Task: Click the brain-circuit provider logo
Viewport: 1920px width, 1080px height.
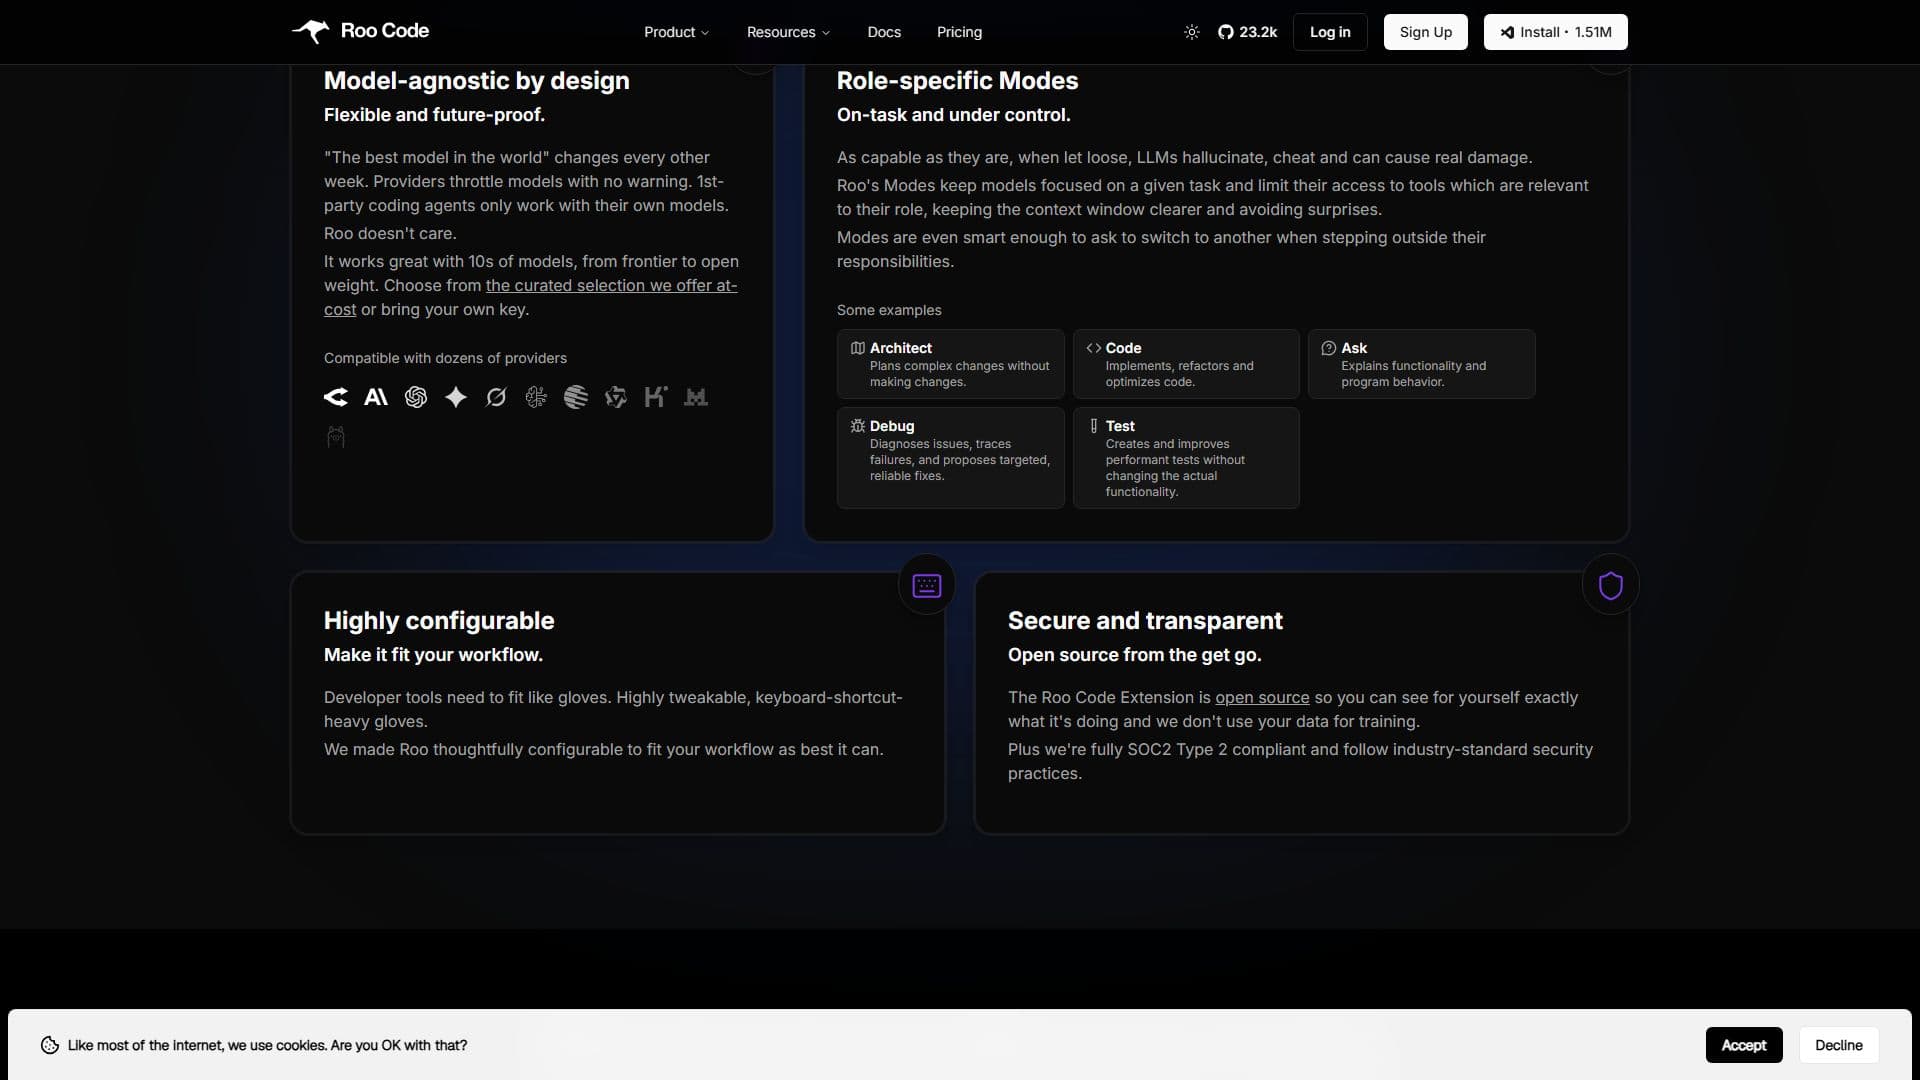Action: (536, 397)
